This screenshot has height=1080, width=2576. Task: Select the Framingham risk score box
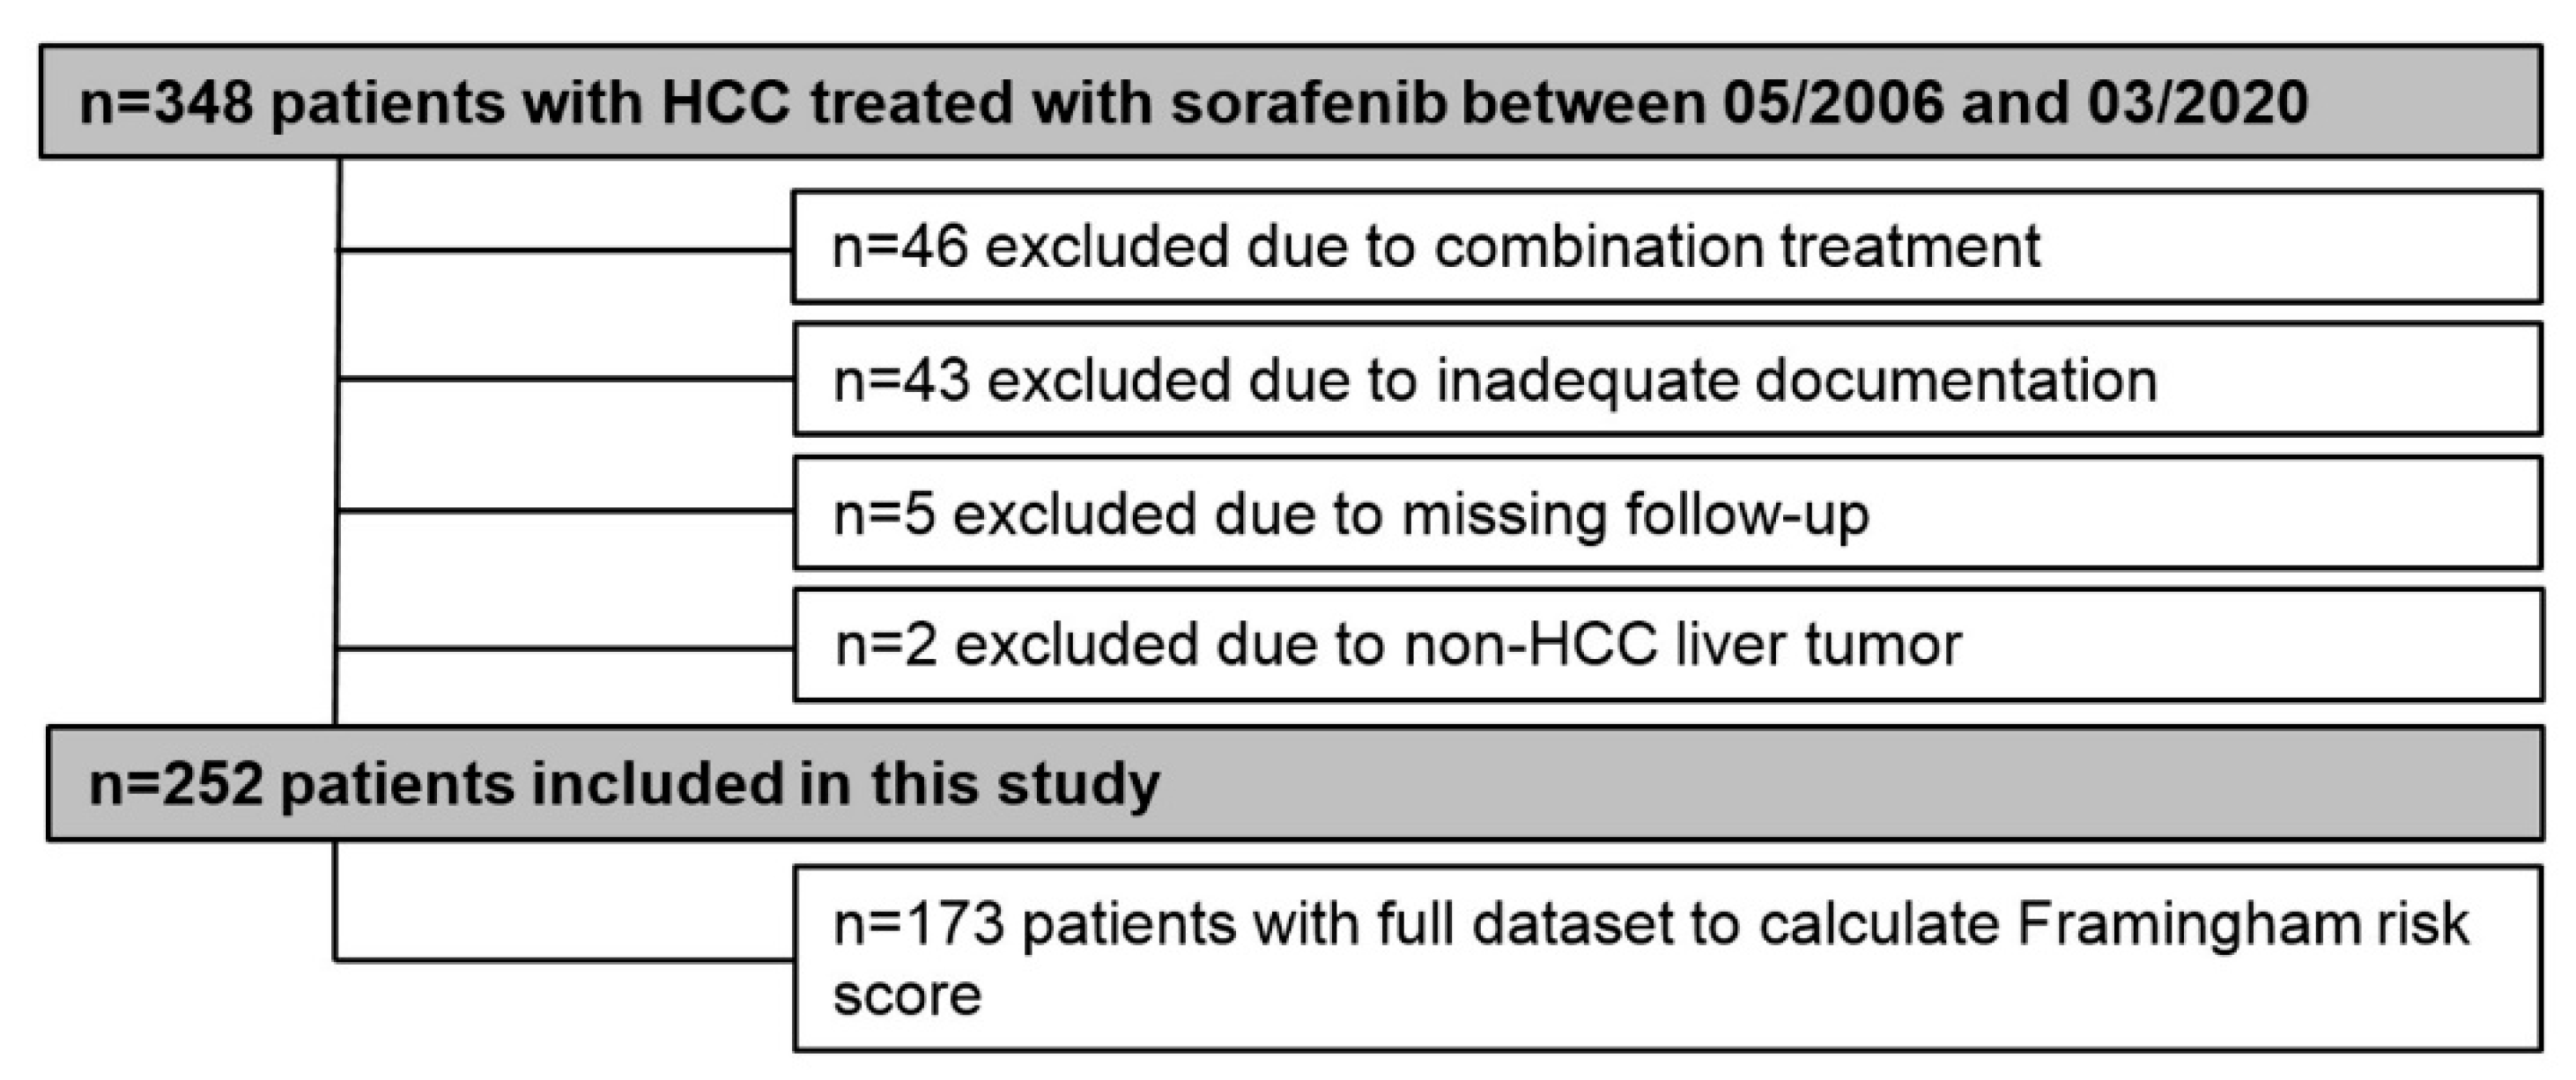pyautogui.click(x=1666, y=958)
